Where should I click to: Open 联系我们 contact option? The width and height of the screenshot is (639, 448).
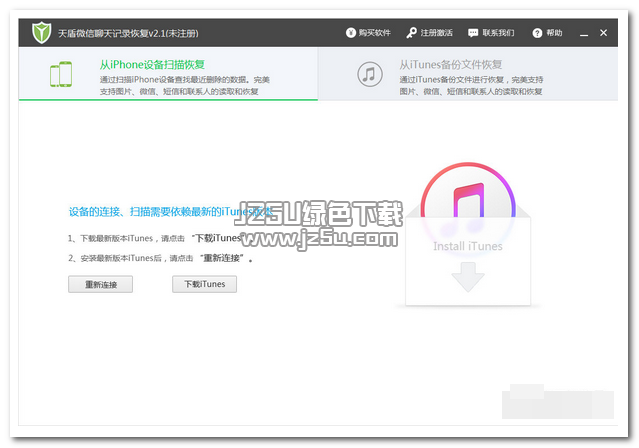point(491,33)
